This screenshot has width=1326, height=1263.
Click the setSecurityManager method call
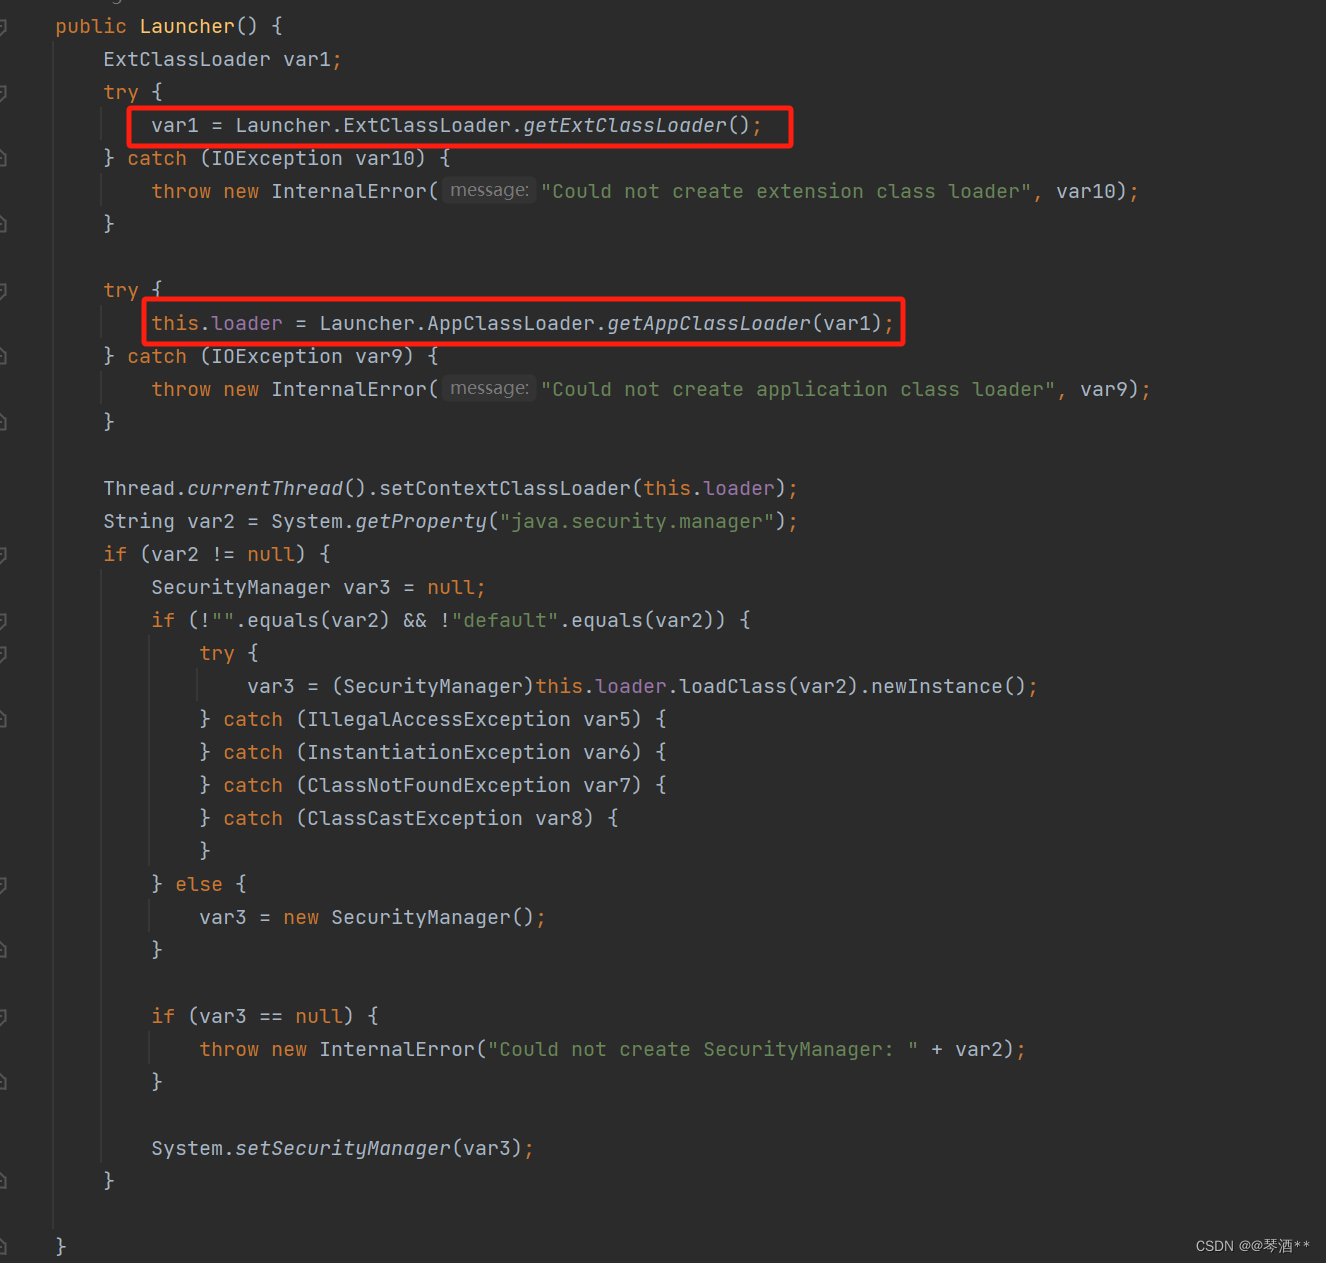pos(343,1149)
